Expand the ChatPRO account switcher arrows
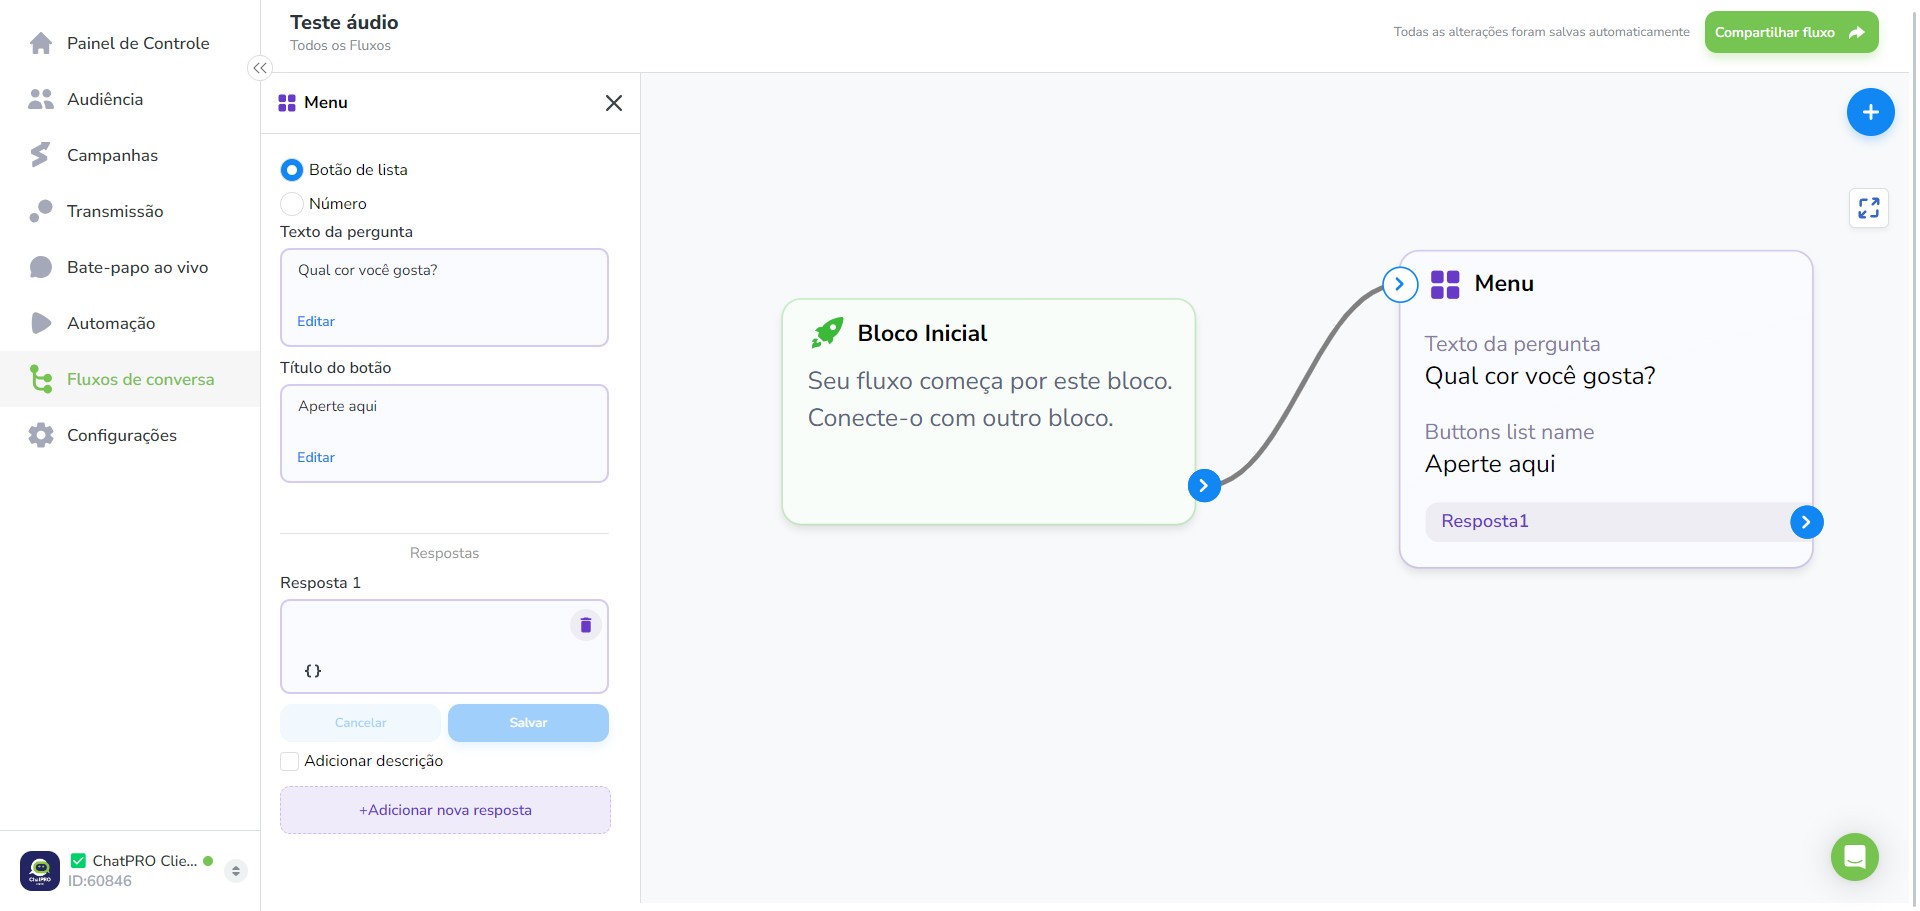The width and height of the screenshot is (1920, 911). pyautogui.click(x=236, y=871)
